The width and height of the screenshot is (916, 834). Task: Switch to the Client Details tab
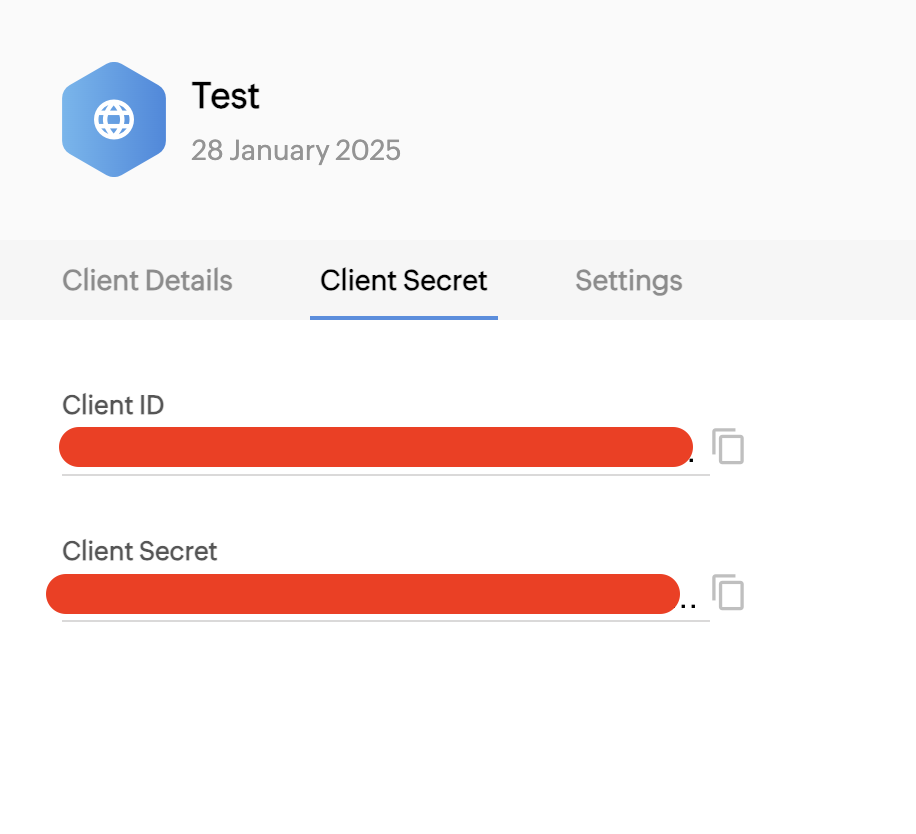(x=147, y=280)
